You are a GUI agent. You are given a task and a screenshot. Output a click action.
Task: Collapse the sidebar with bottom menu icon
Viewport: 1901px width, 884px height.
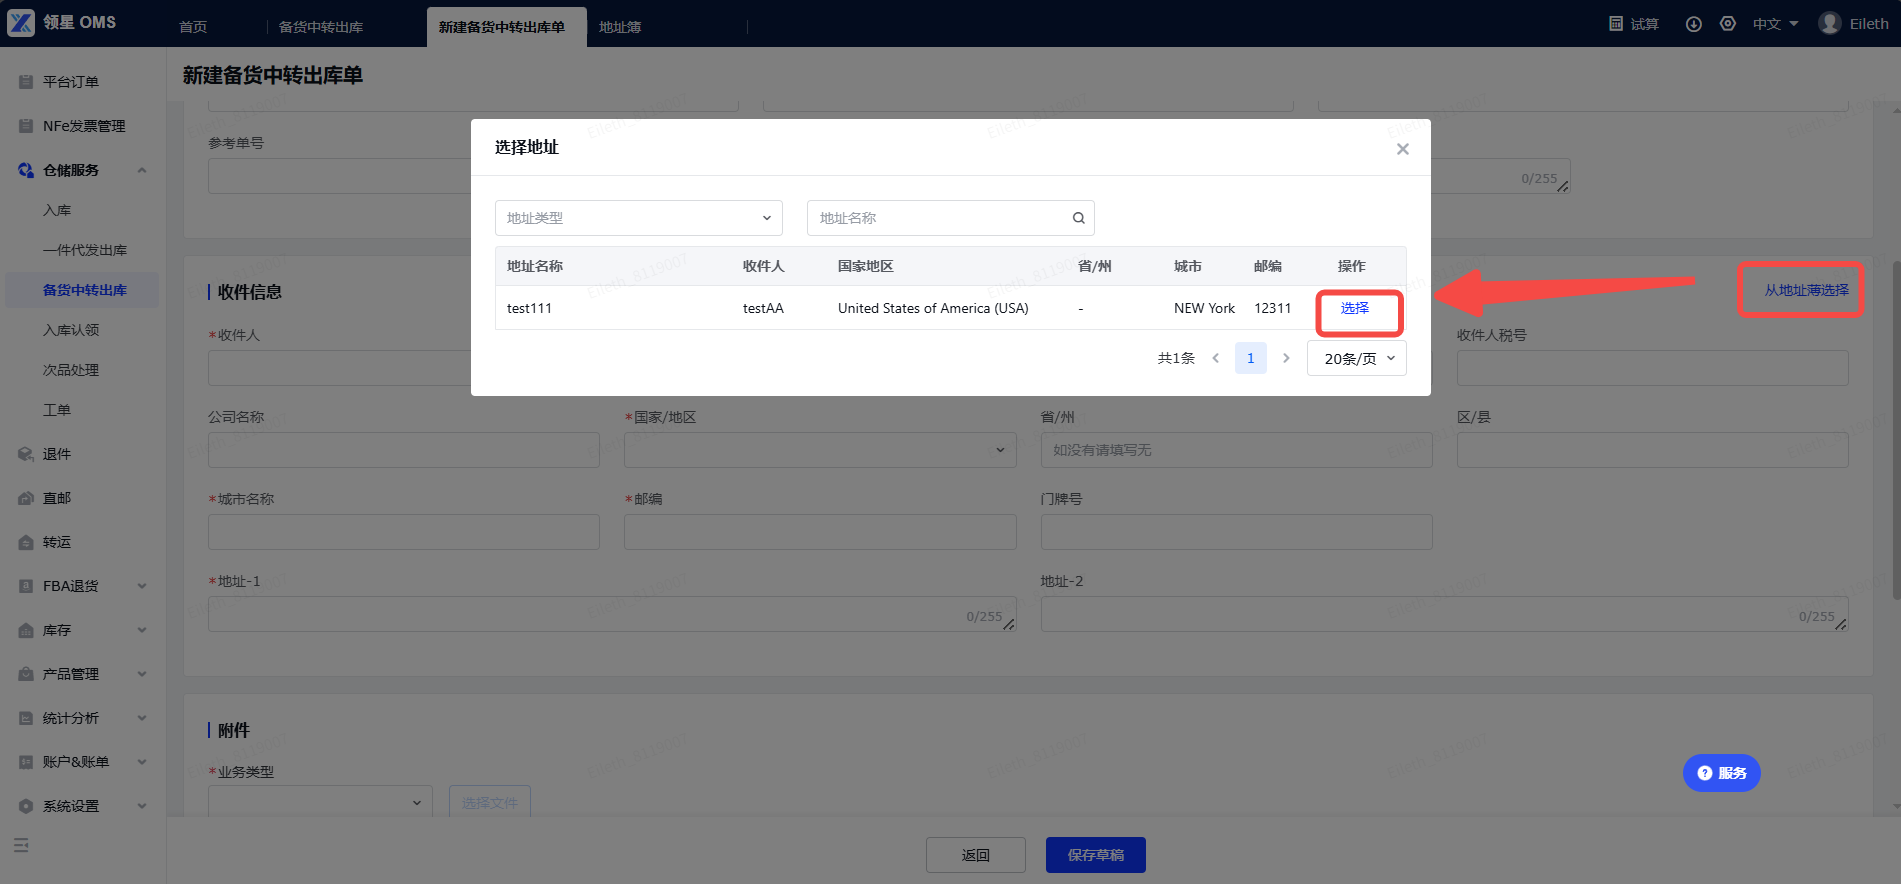(21, 845)
